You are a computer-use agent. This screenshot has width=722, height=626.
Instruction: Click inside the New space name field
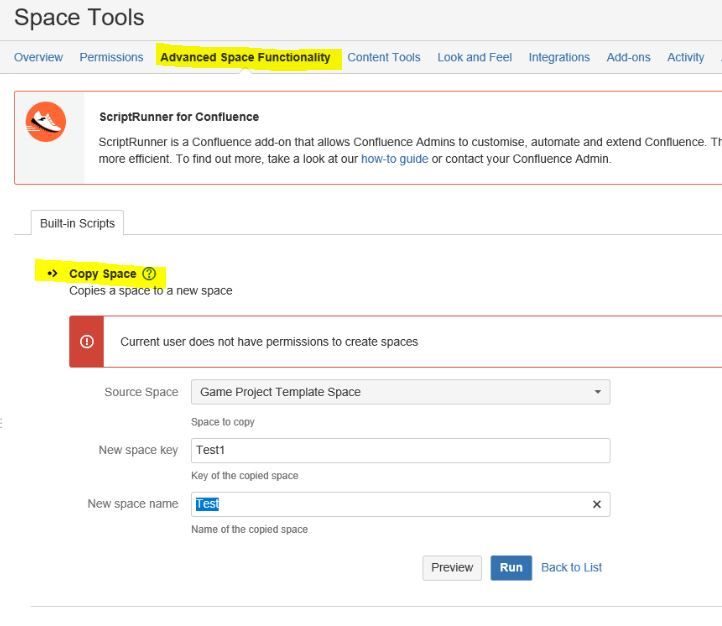(401, 504)
